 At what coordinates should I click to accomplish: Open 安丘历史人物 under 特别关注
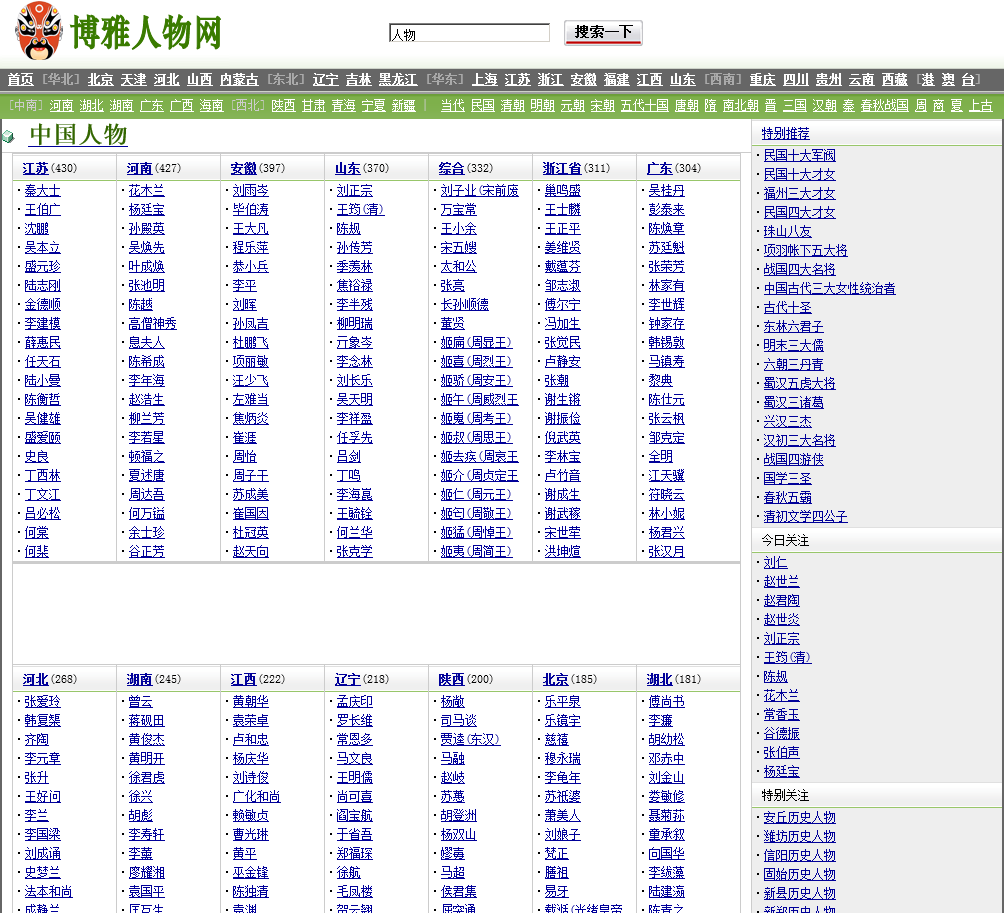pyautogui.click(x=799, y=818)
